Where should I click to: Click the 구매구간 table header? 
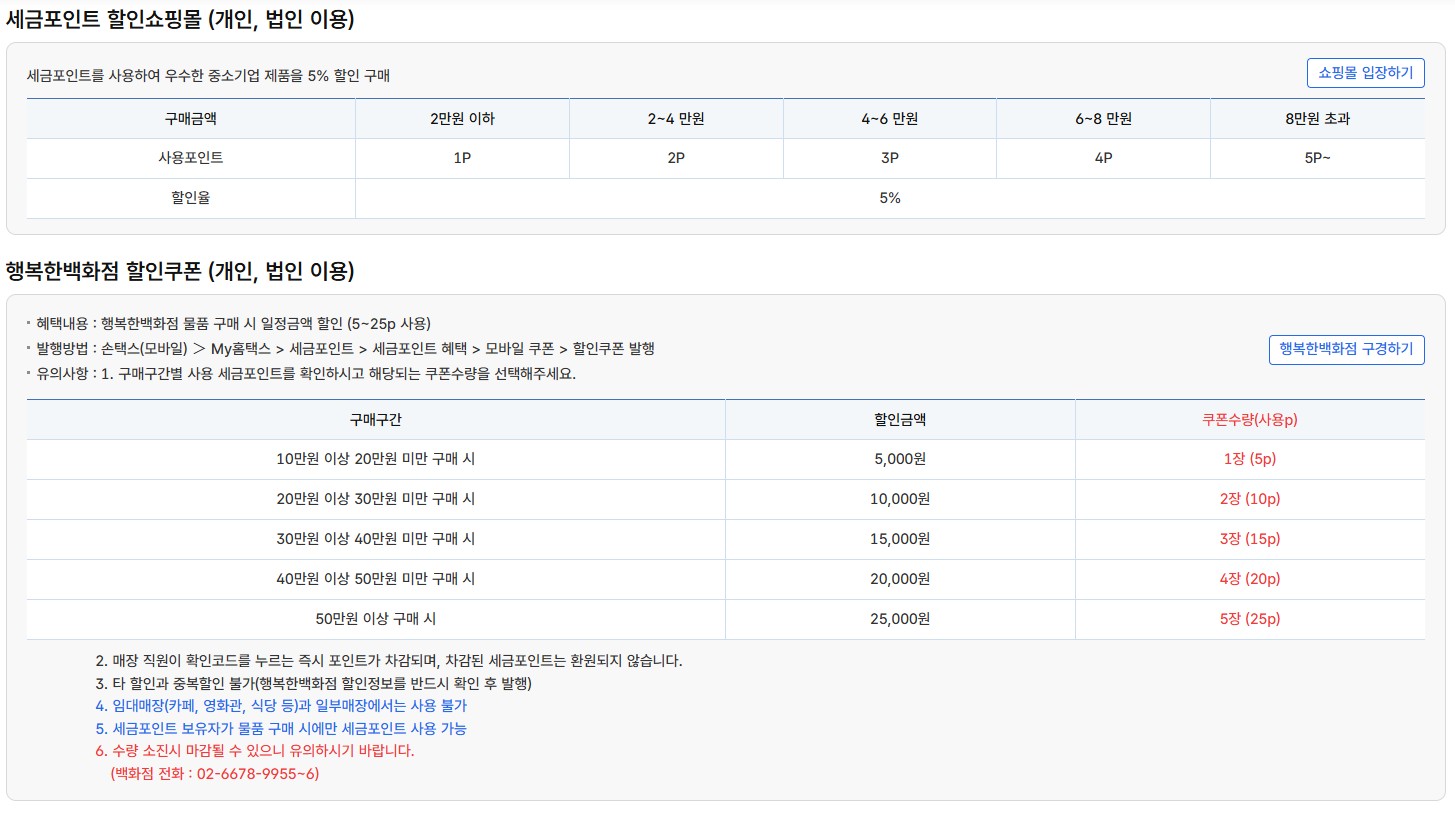click(375, 419)
